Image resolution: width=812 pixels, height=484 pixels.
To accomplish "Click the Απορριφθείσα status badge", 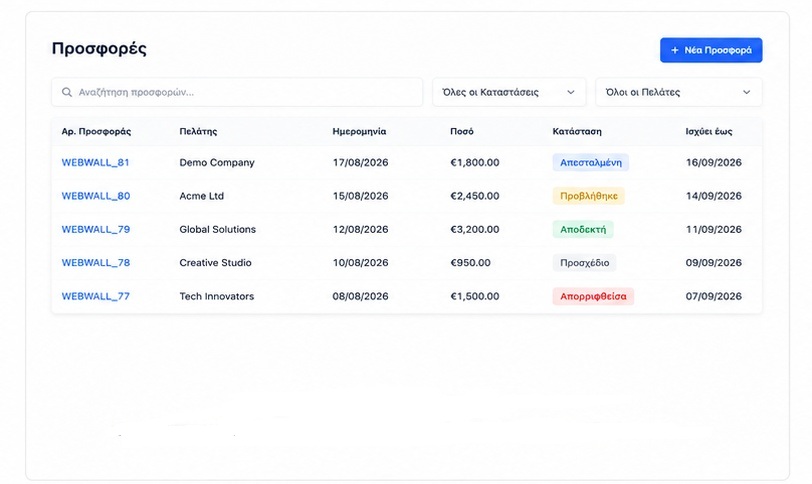I will point(593,297).
